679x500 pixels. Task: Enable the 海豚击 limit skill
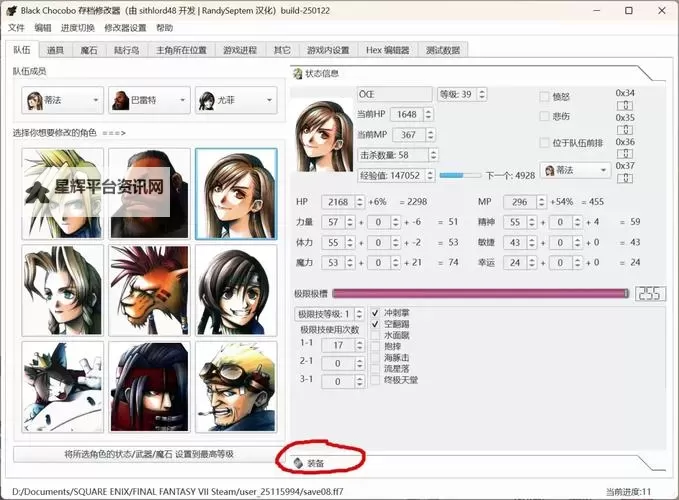(375, 358)
